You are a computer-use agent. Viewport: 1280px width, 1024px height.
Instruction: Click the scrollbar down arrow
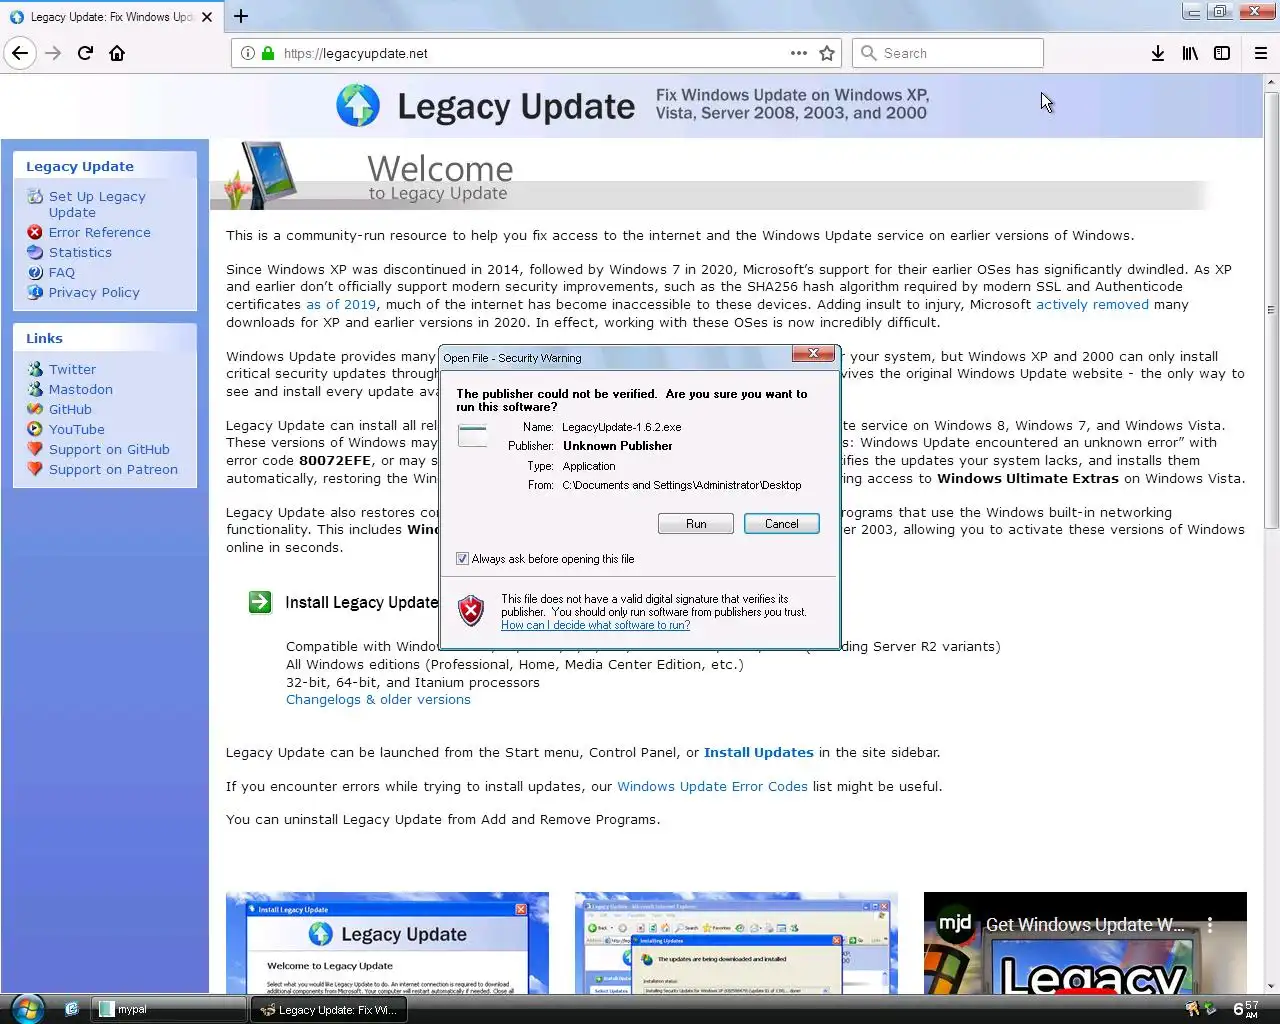click(x=1271, y=986)
